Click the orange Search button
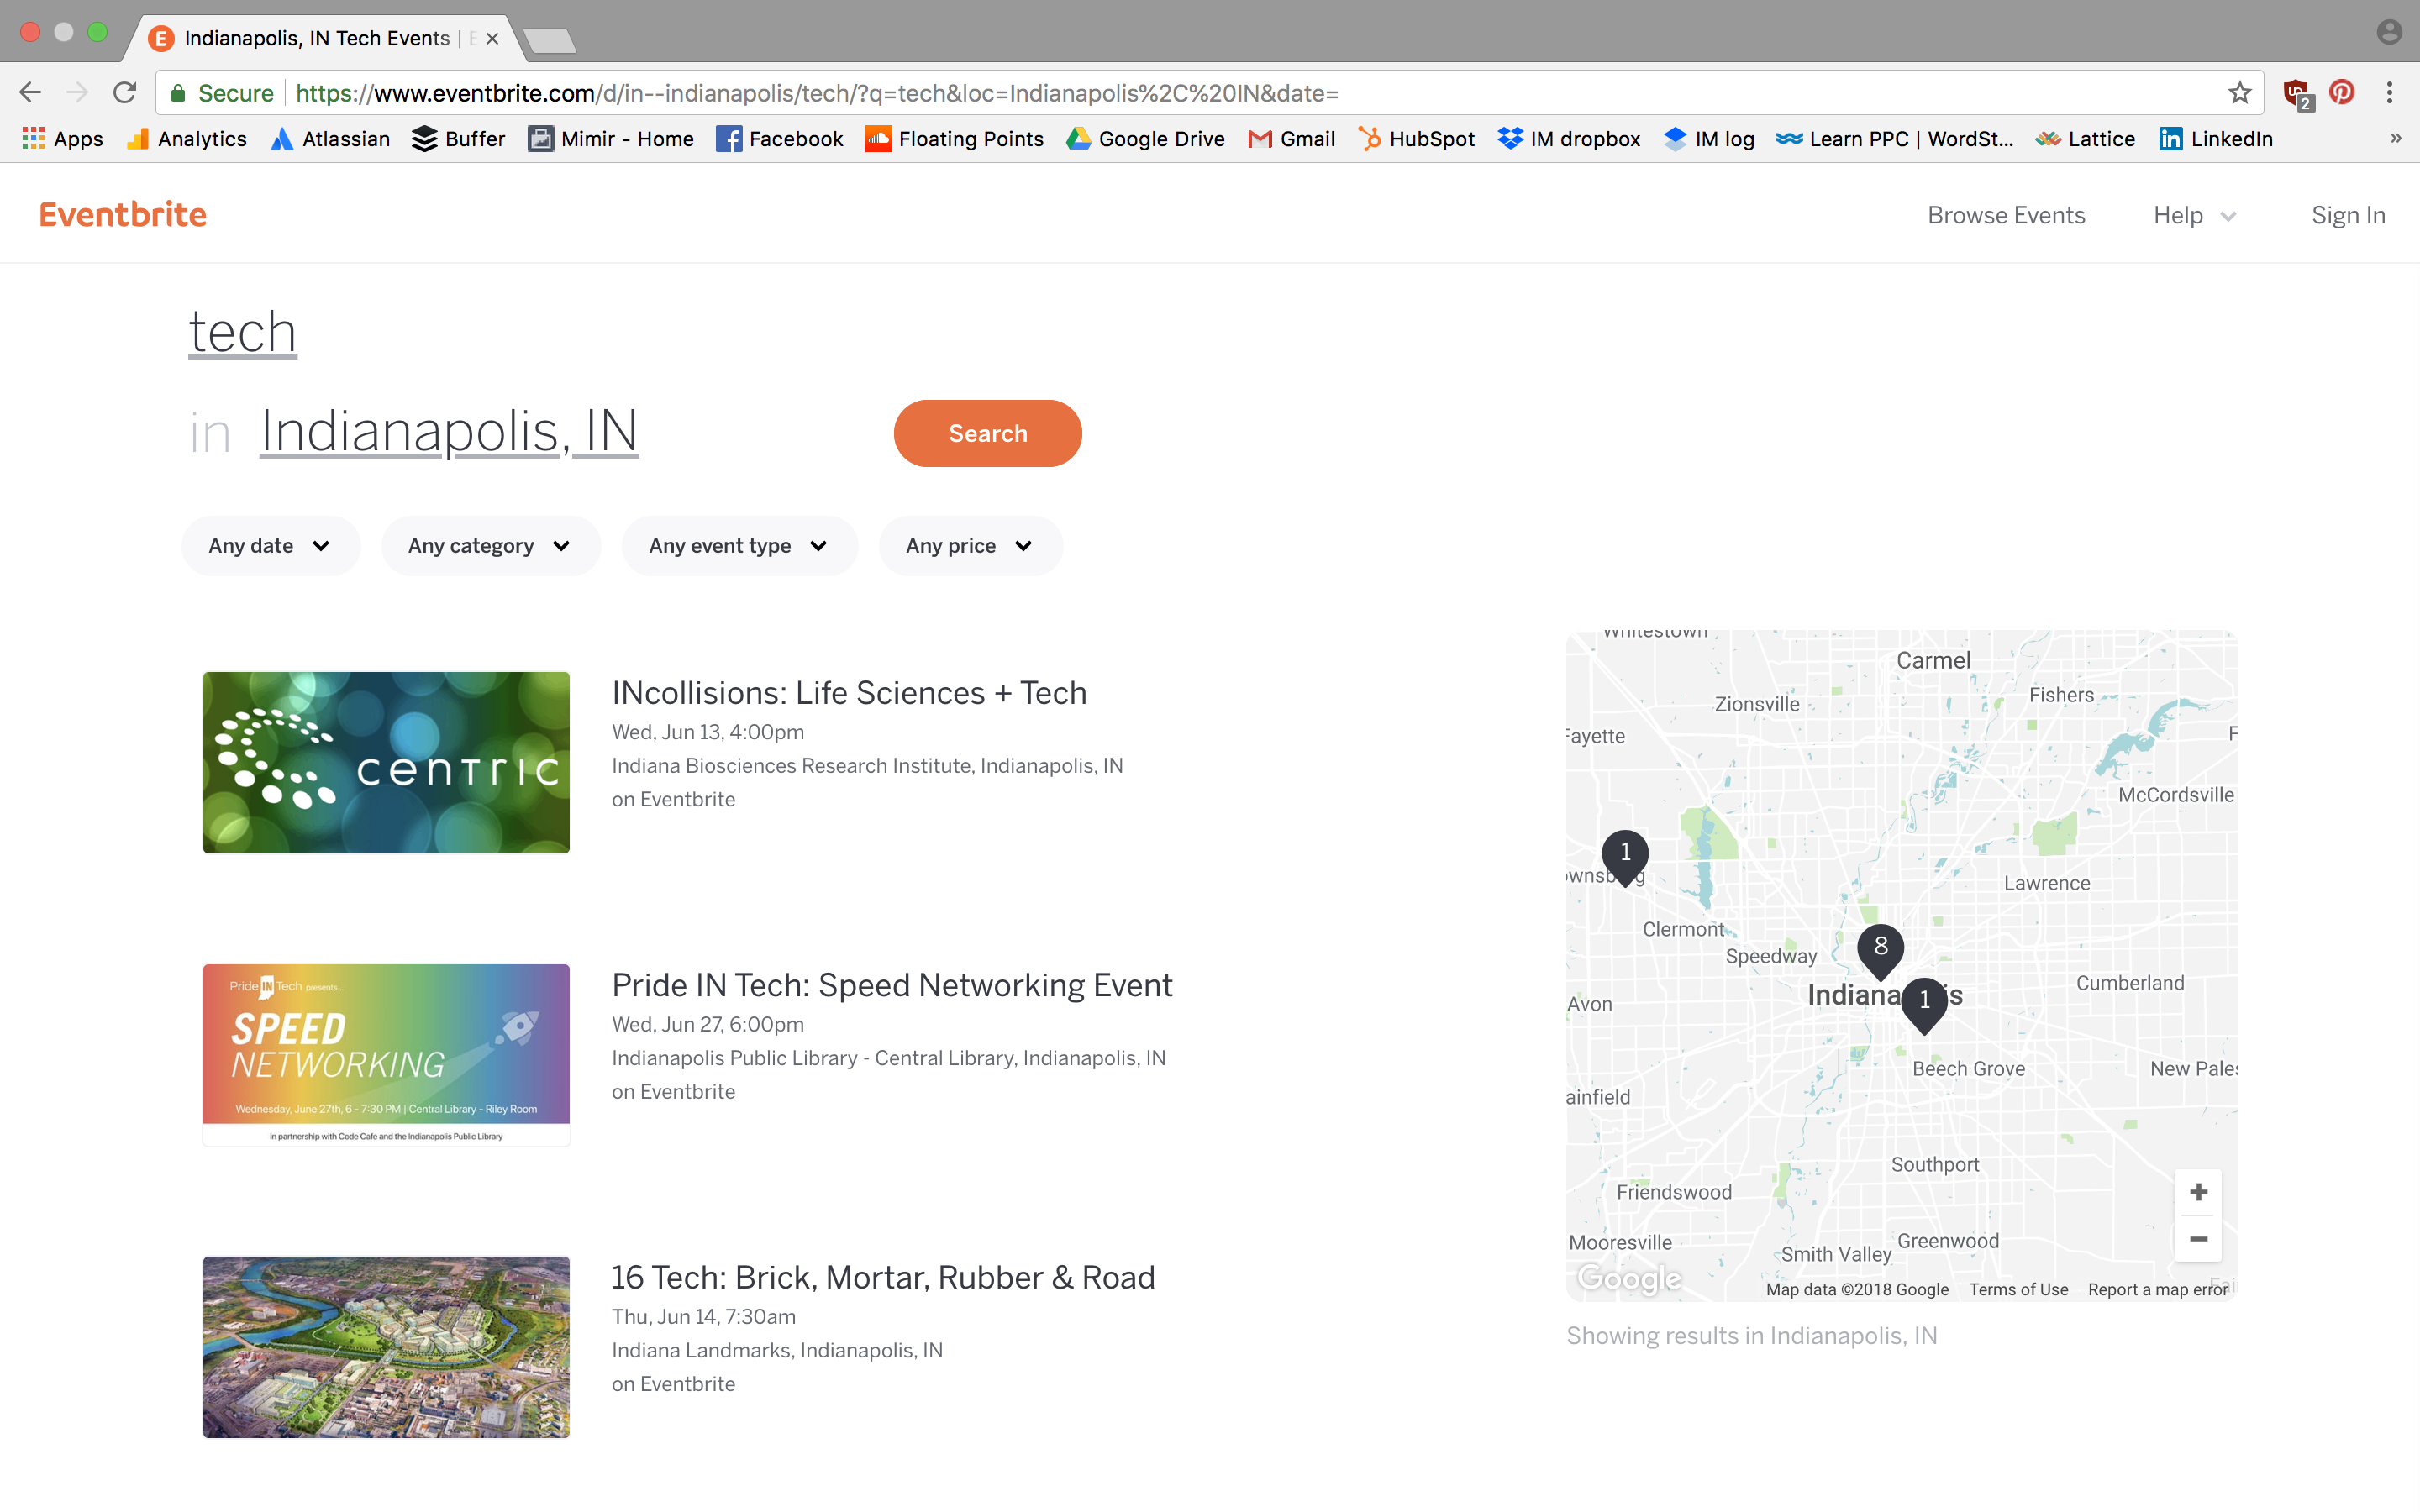The height and width of the screenshot is (1512, 2420). point(988,433)
